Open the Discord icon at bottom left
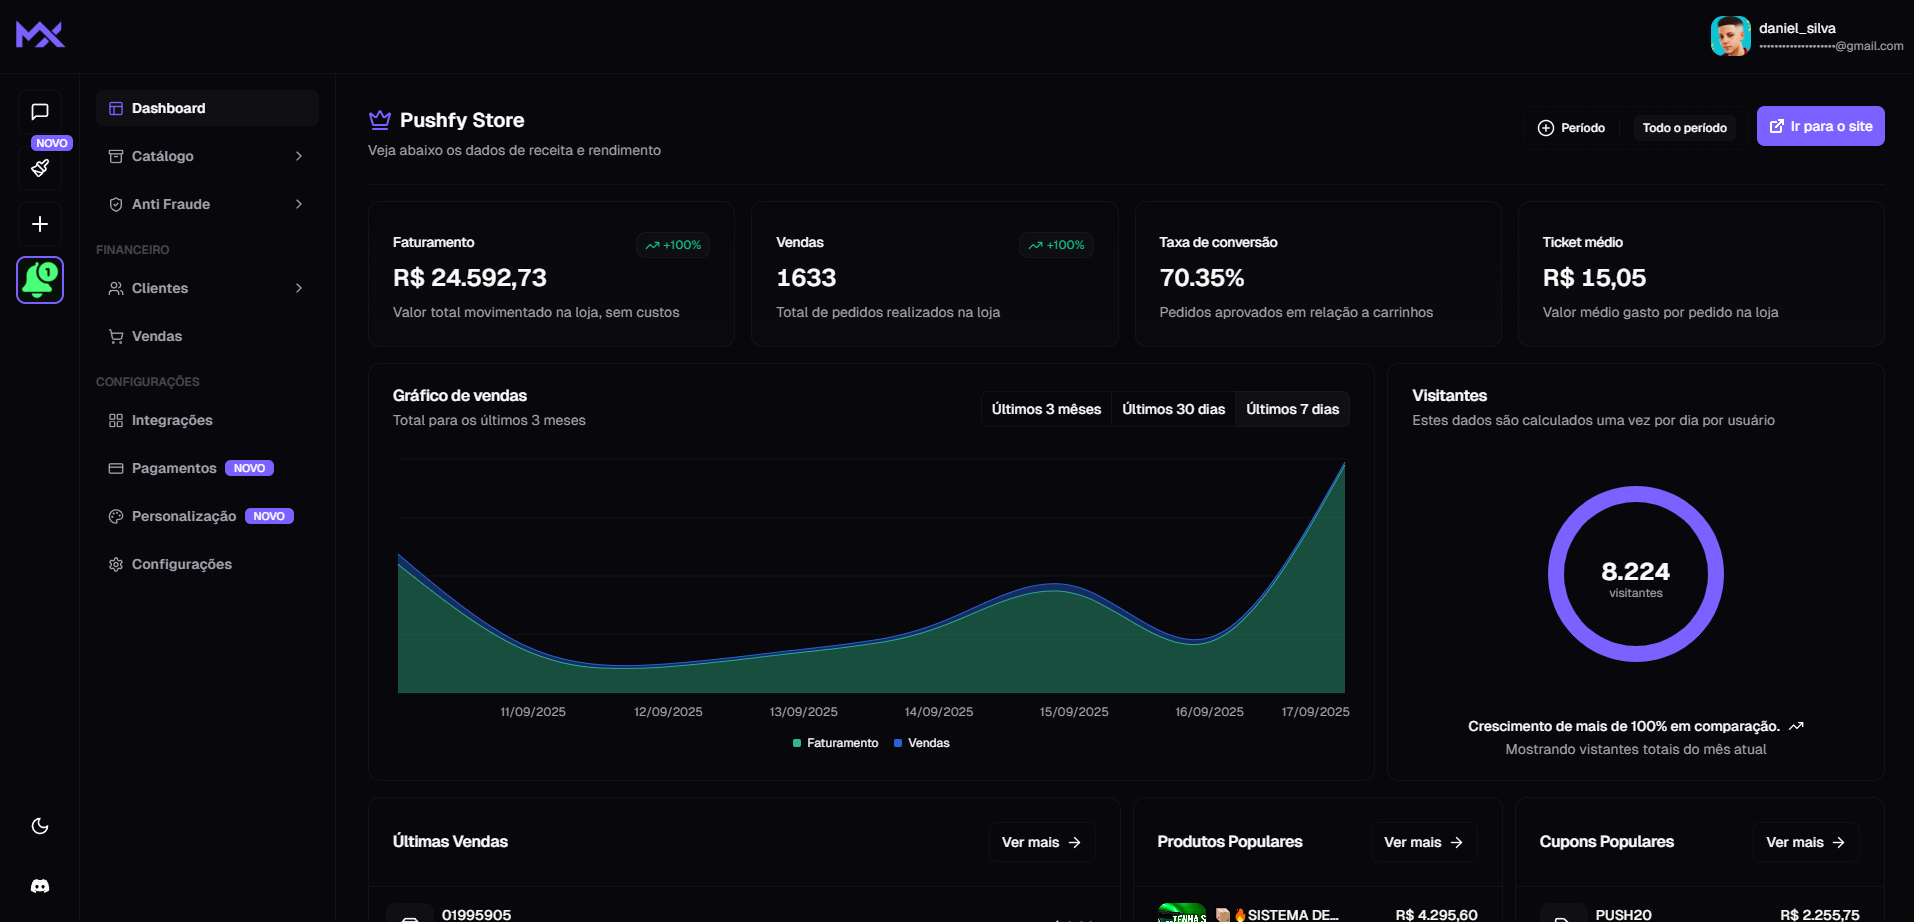 [40, 886]
